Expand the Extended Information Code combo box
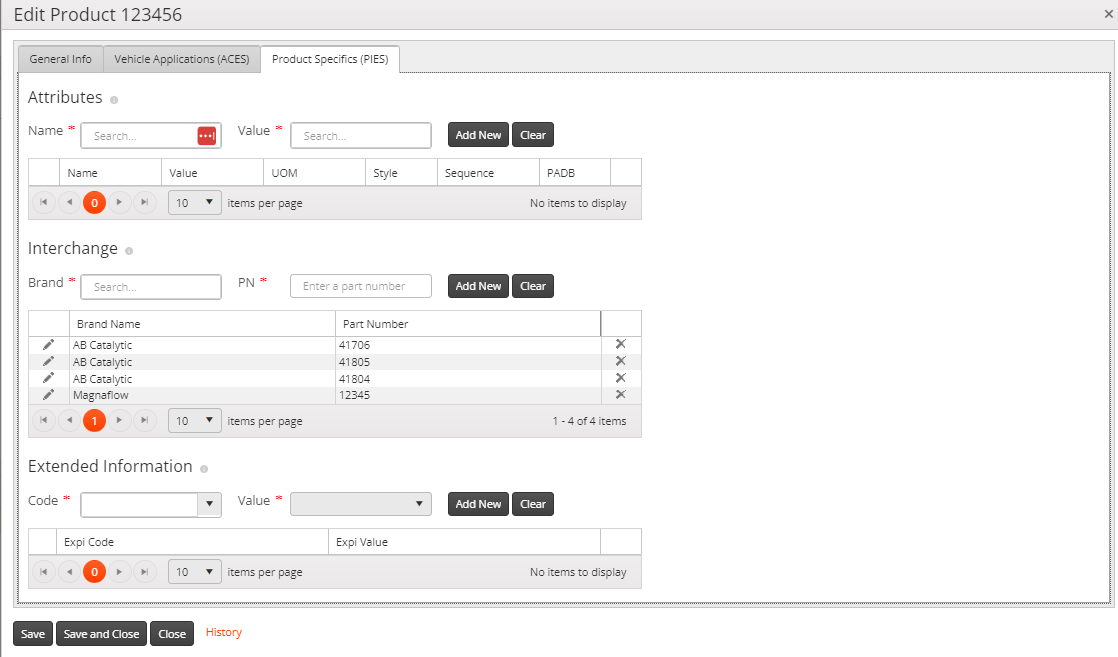This screenshot has width=1118, height=657. point(209,504)
